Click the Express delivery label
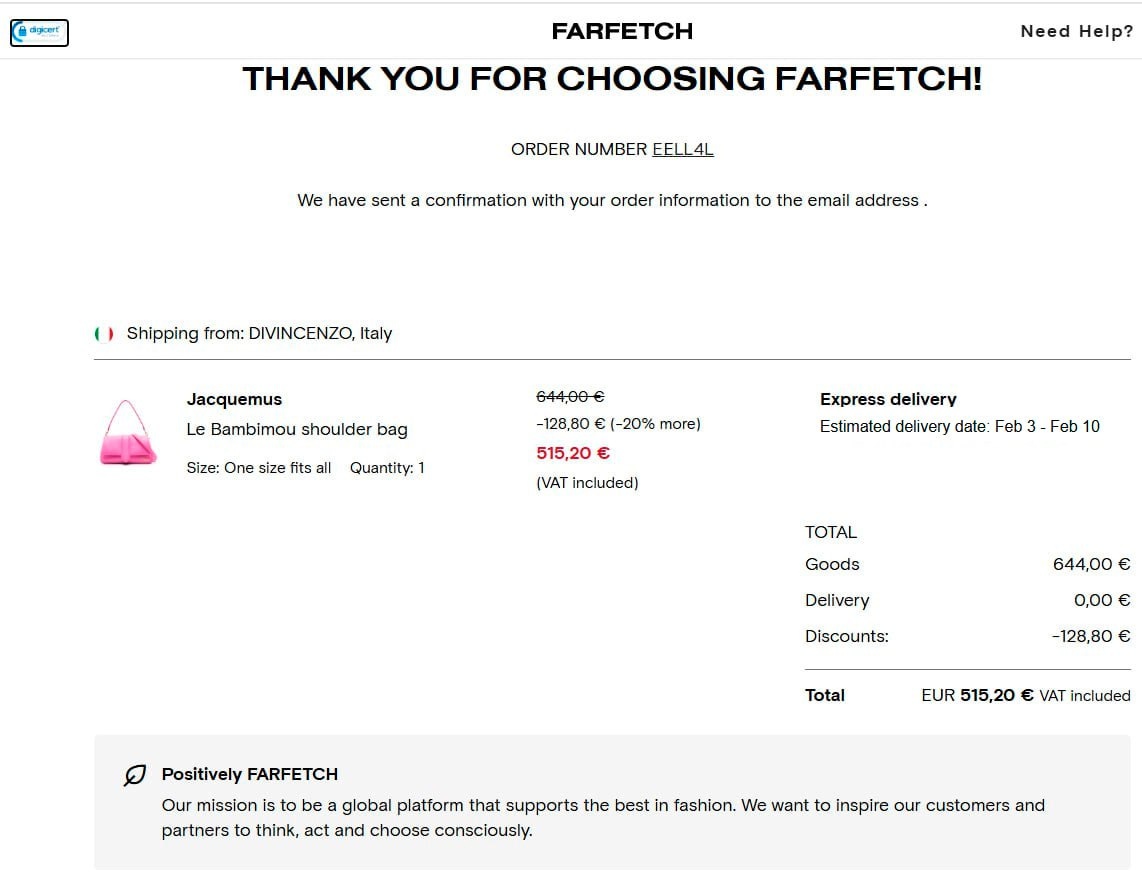The height and width of the screenshot is (889, 1142). (888, 399)
